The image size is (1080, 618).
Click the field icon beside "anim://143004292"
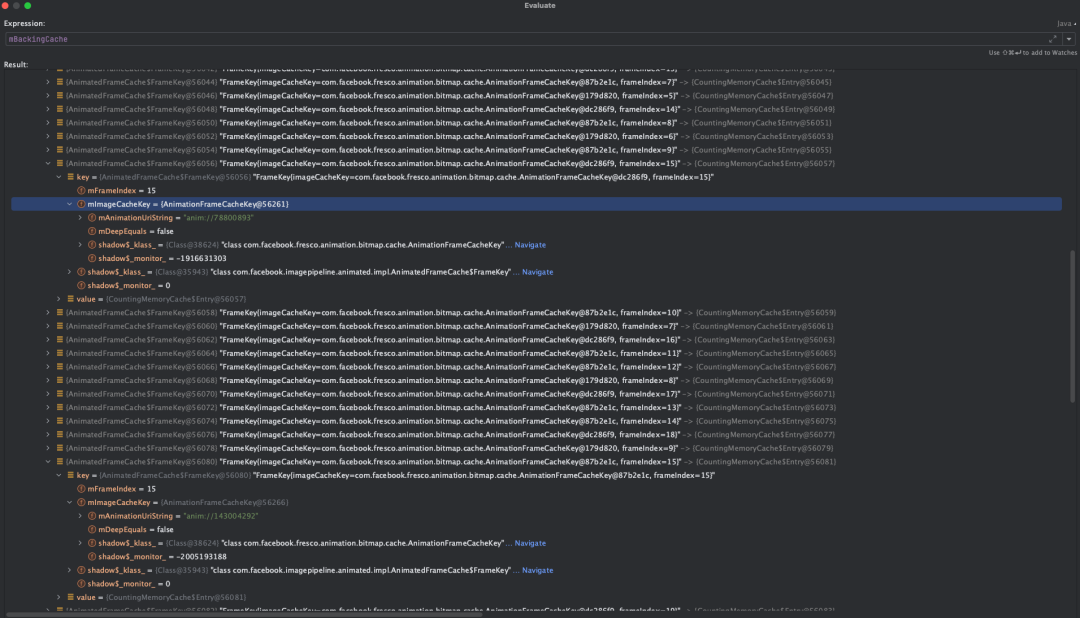[92, 516]
